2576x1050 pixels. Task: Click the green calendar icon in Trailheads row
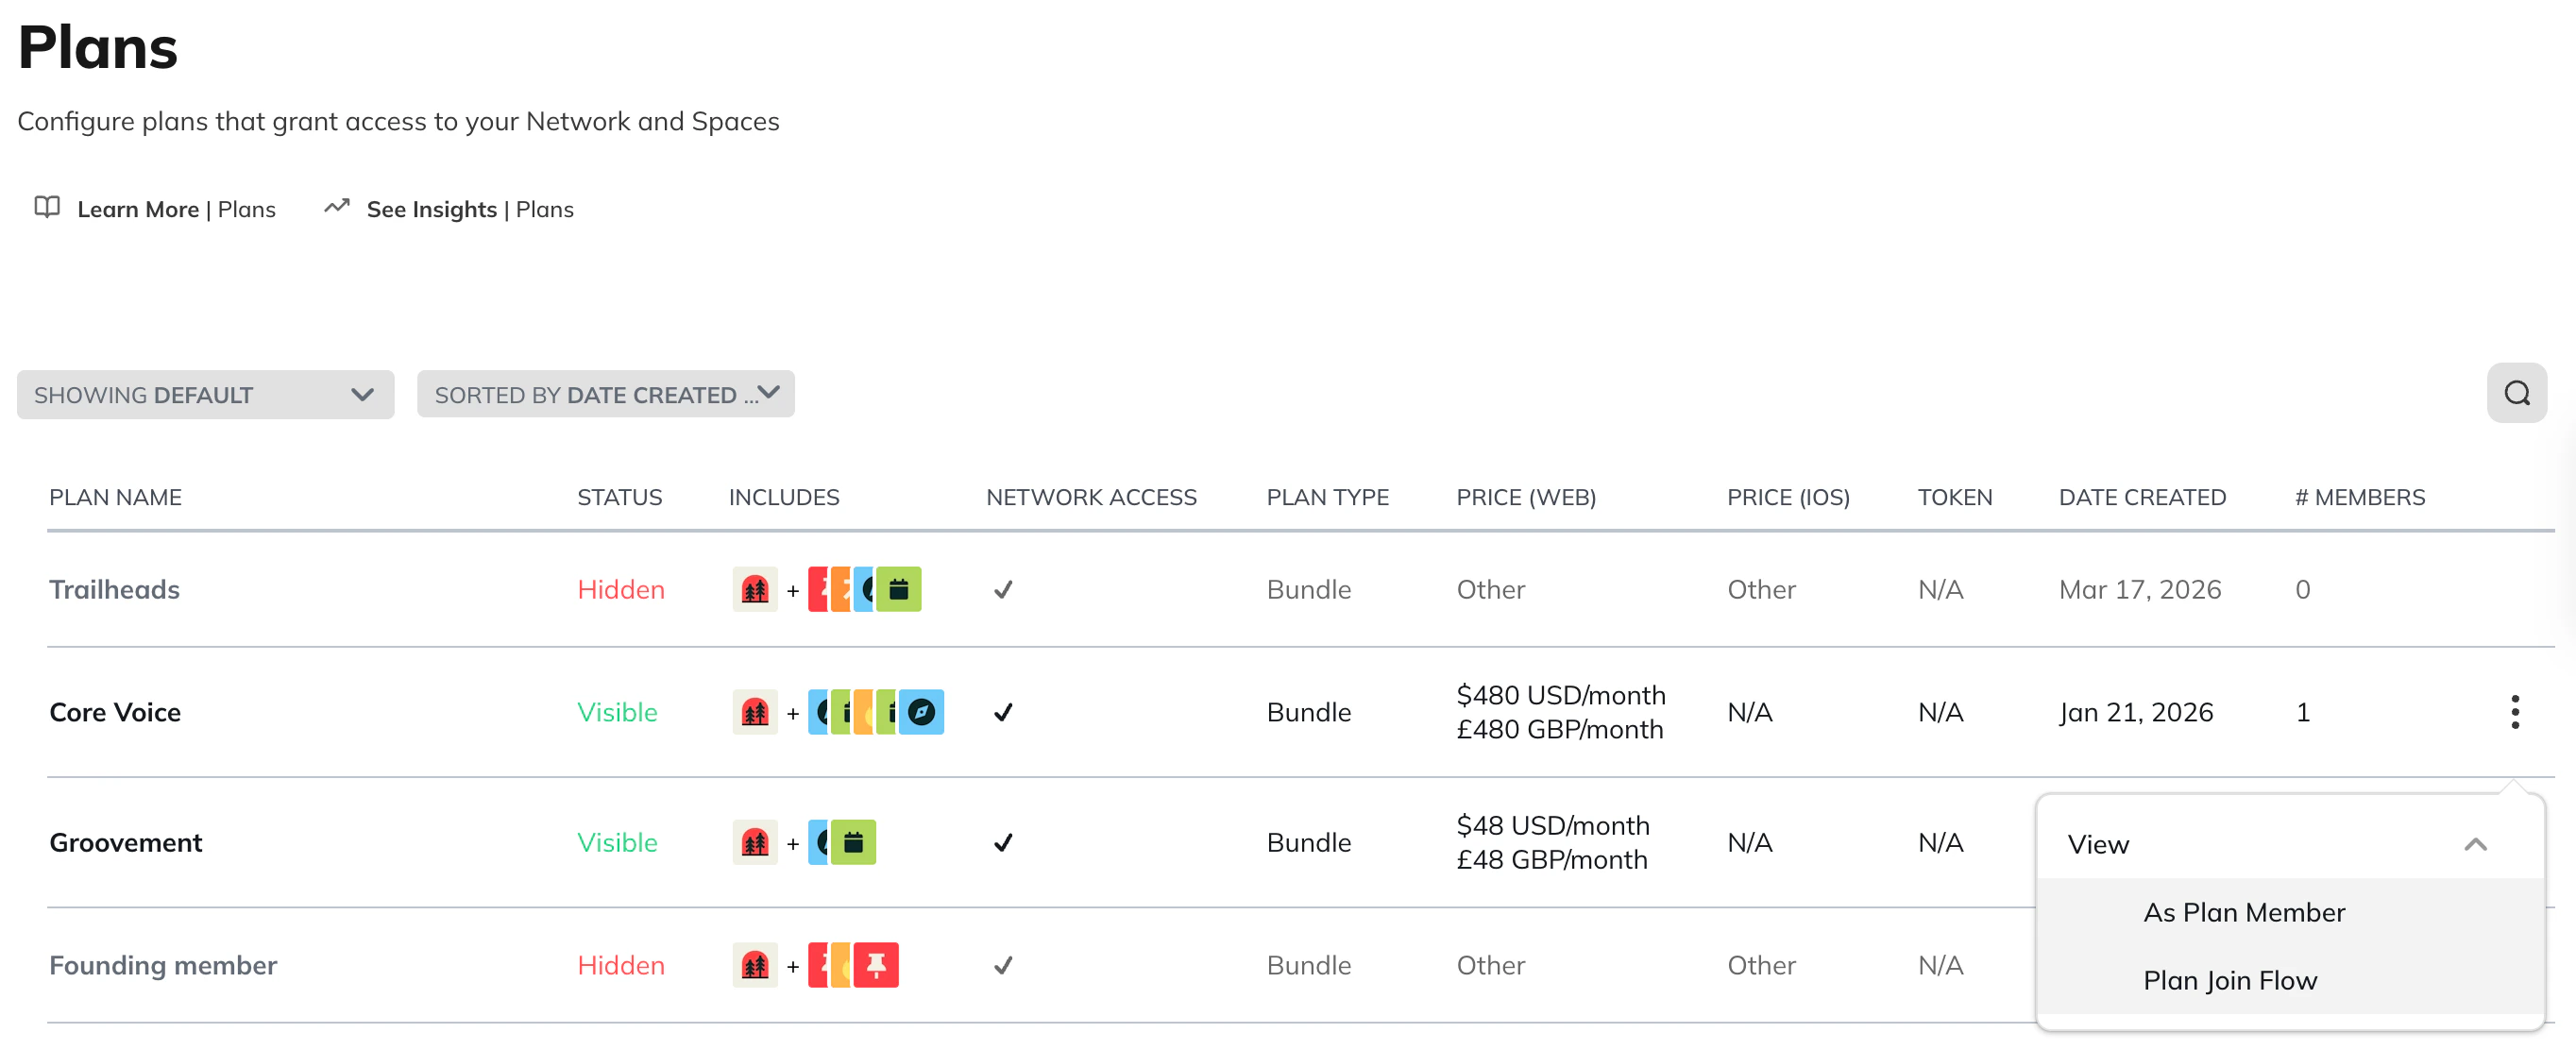click(x=900, y=589)
